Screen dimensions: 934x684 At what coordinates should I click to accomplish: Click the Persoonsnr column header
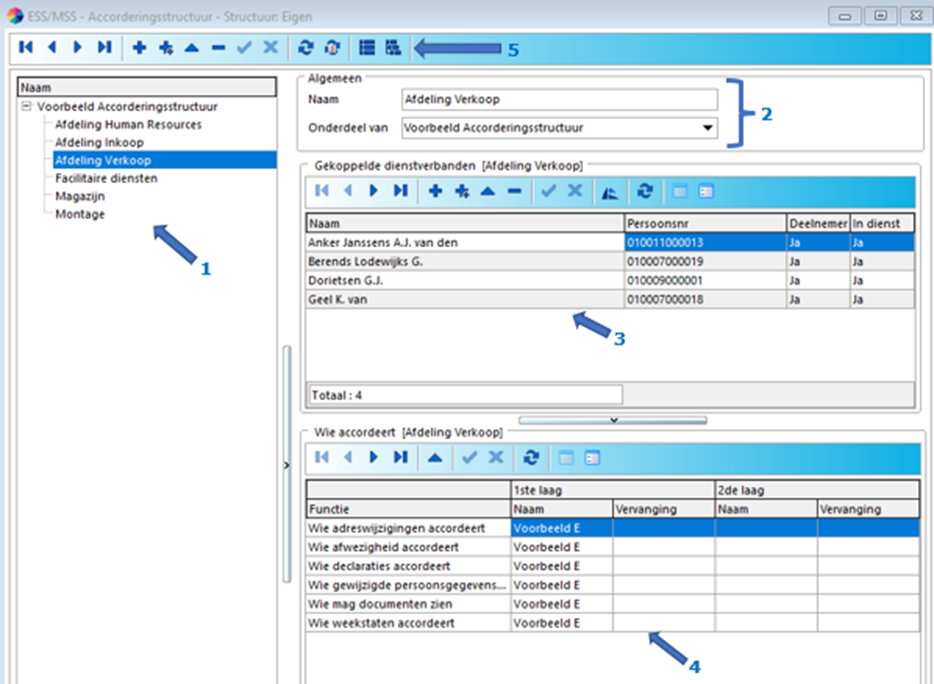point(704,223)
